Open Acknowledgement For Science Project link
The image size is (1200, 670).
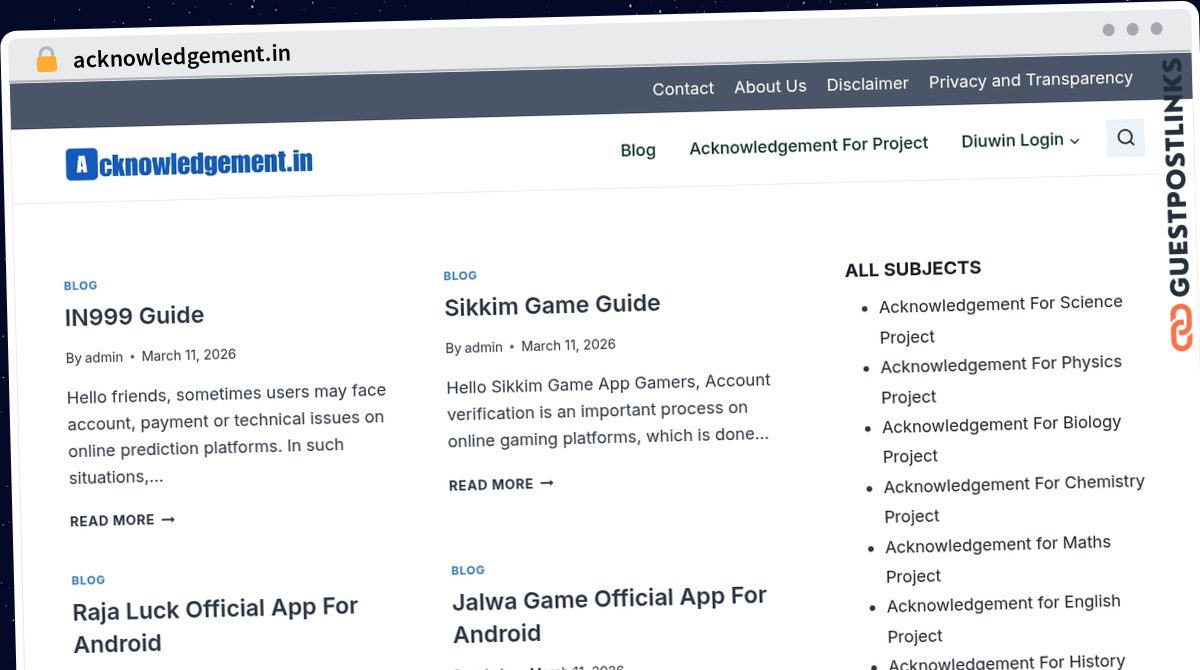pyautogui.click(x=1001, y=320)
